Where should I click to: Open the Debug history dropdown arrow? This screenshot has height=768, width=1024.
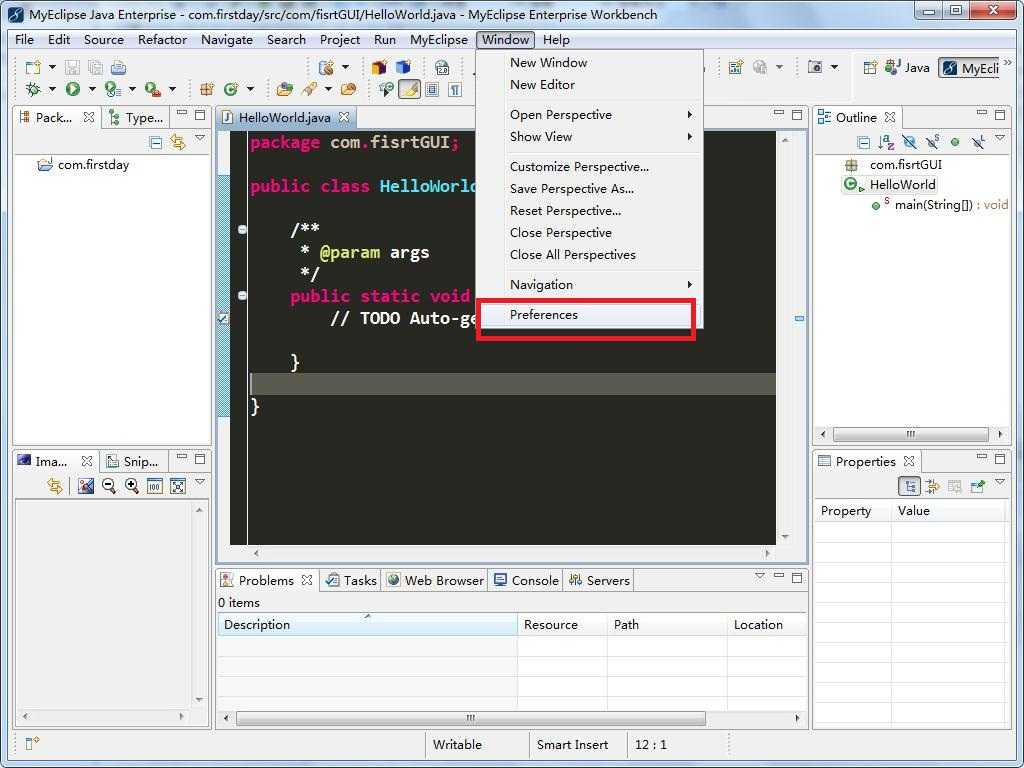tap(52, 89)
